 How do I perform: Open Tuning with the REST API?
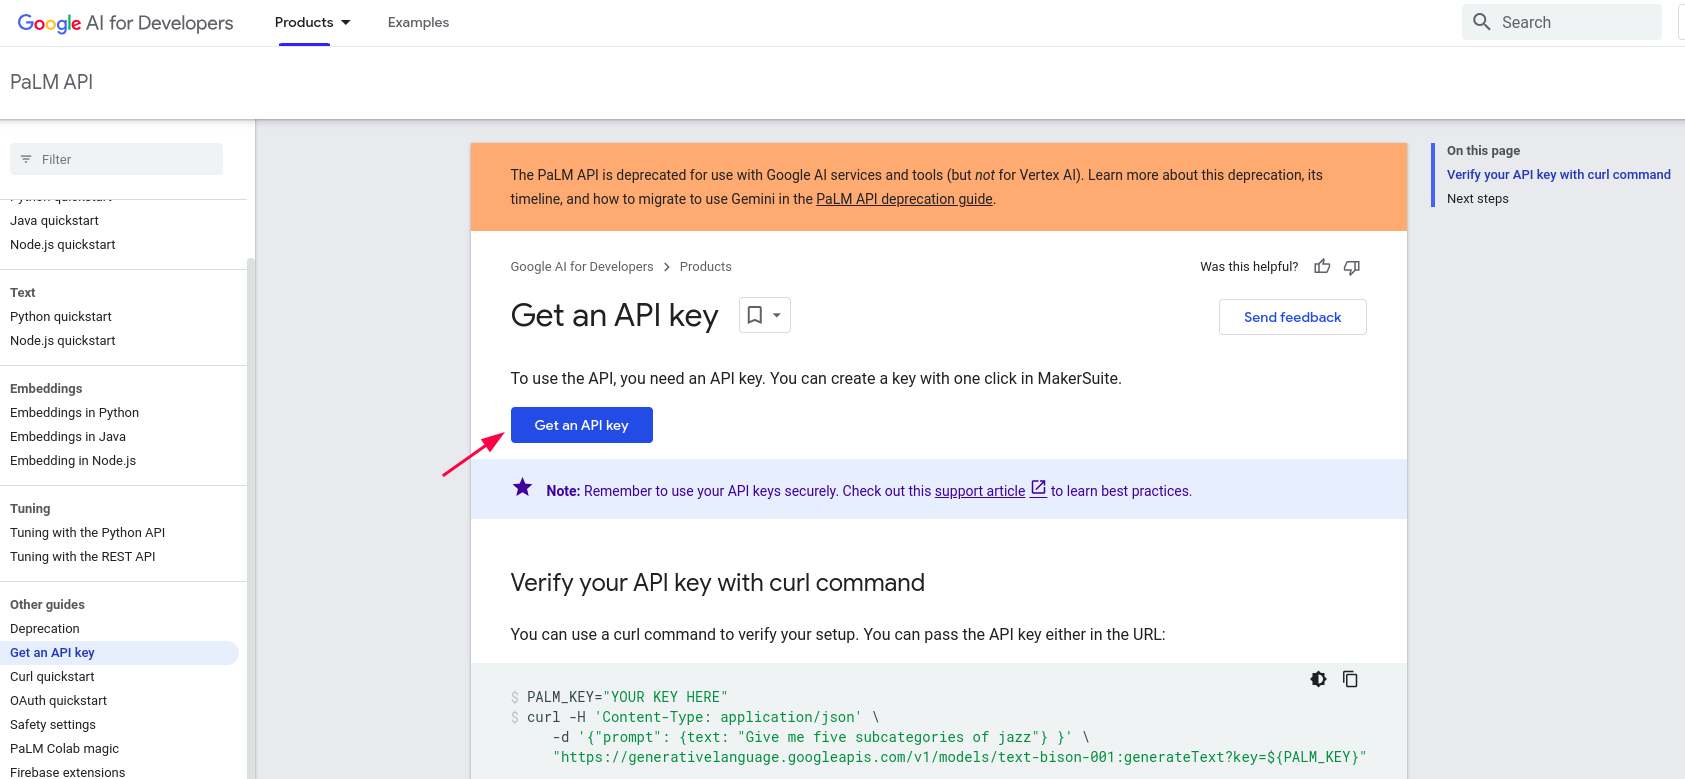[83, 556]
